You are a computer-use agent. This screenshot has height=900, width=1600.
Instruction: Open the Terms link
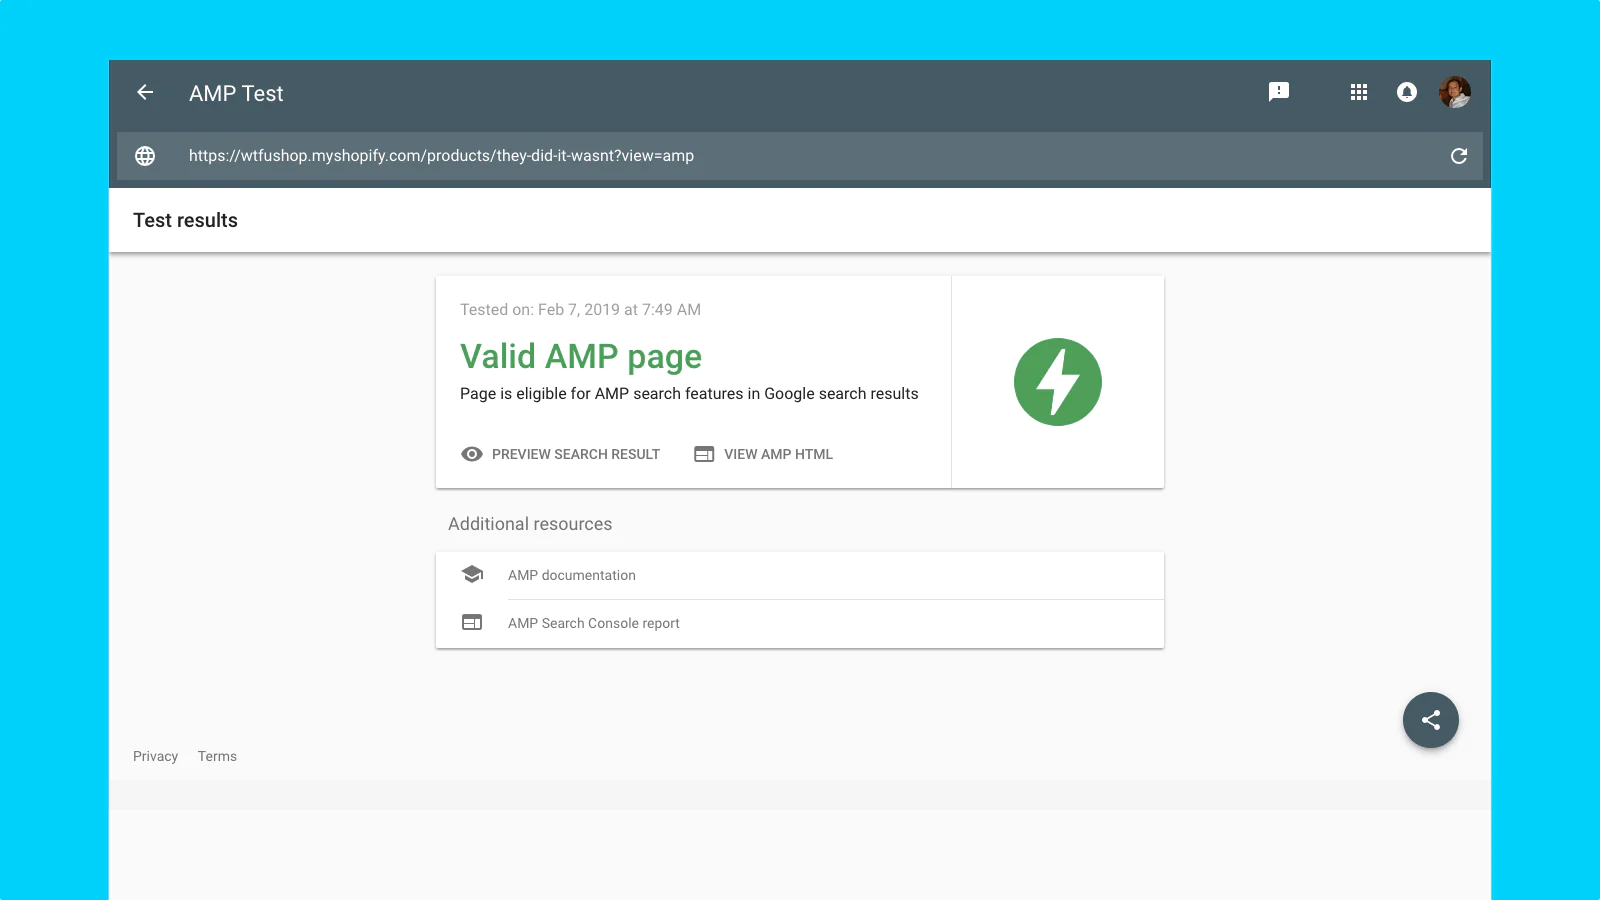[217, 756]
